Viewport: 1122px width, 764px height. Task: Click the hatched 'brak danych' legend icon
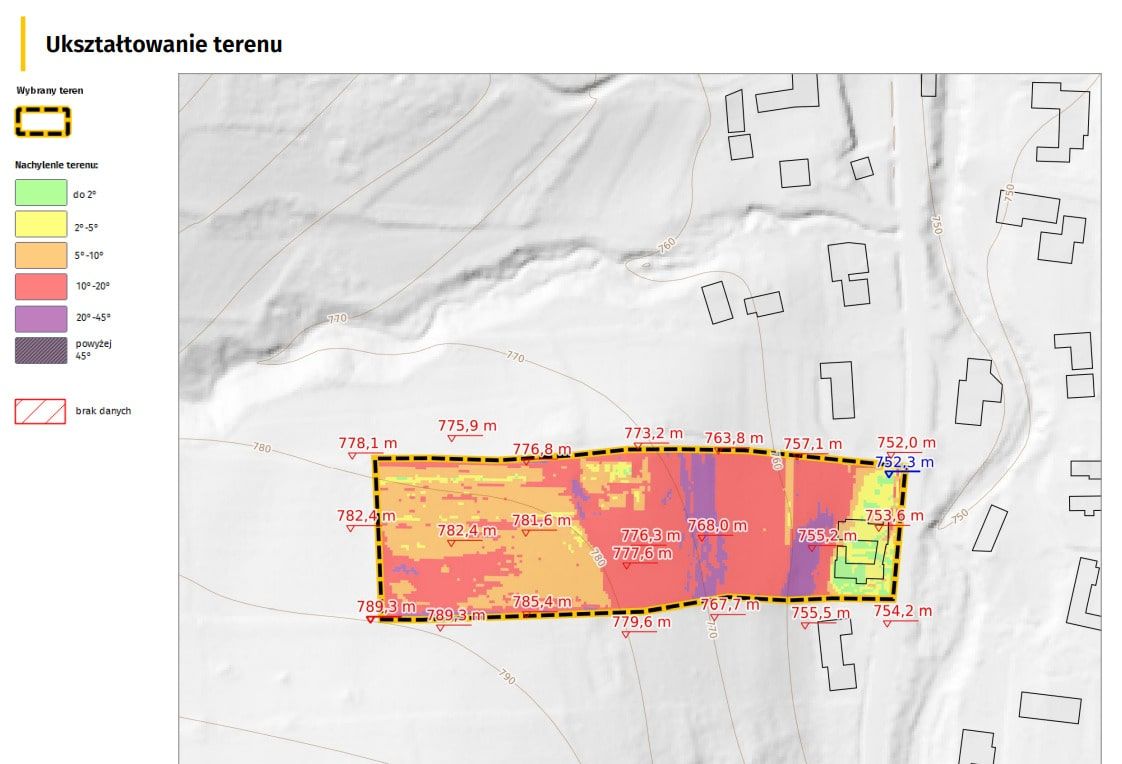[x=40, y=411]
